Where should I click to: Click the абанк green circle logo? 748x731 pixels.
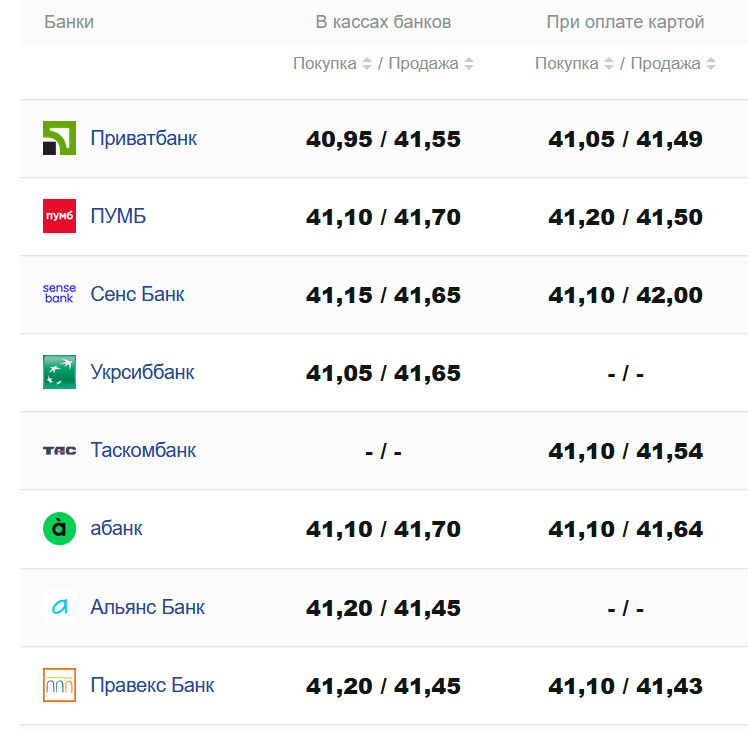[x=59, y=528]
